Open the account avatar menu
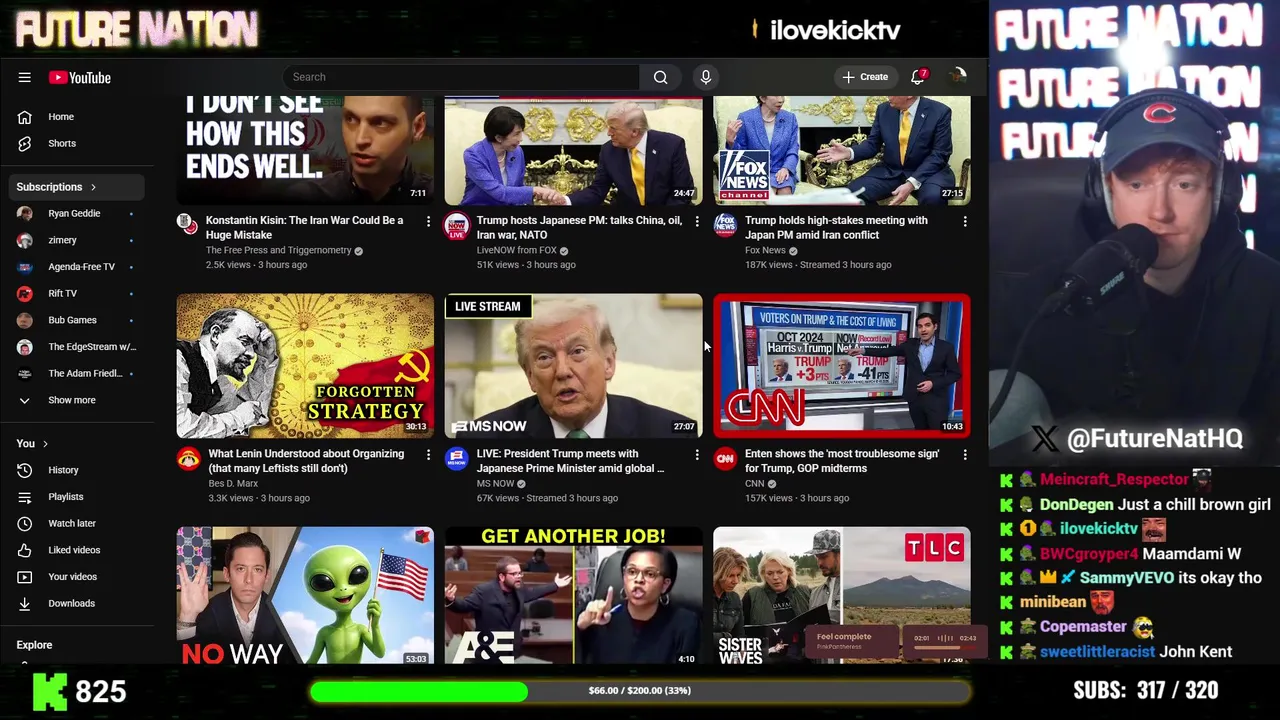The image size is (1280, 720). coord(958,77)
